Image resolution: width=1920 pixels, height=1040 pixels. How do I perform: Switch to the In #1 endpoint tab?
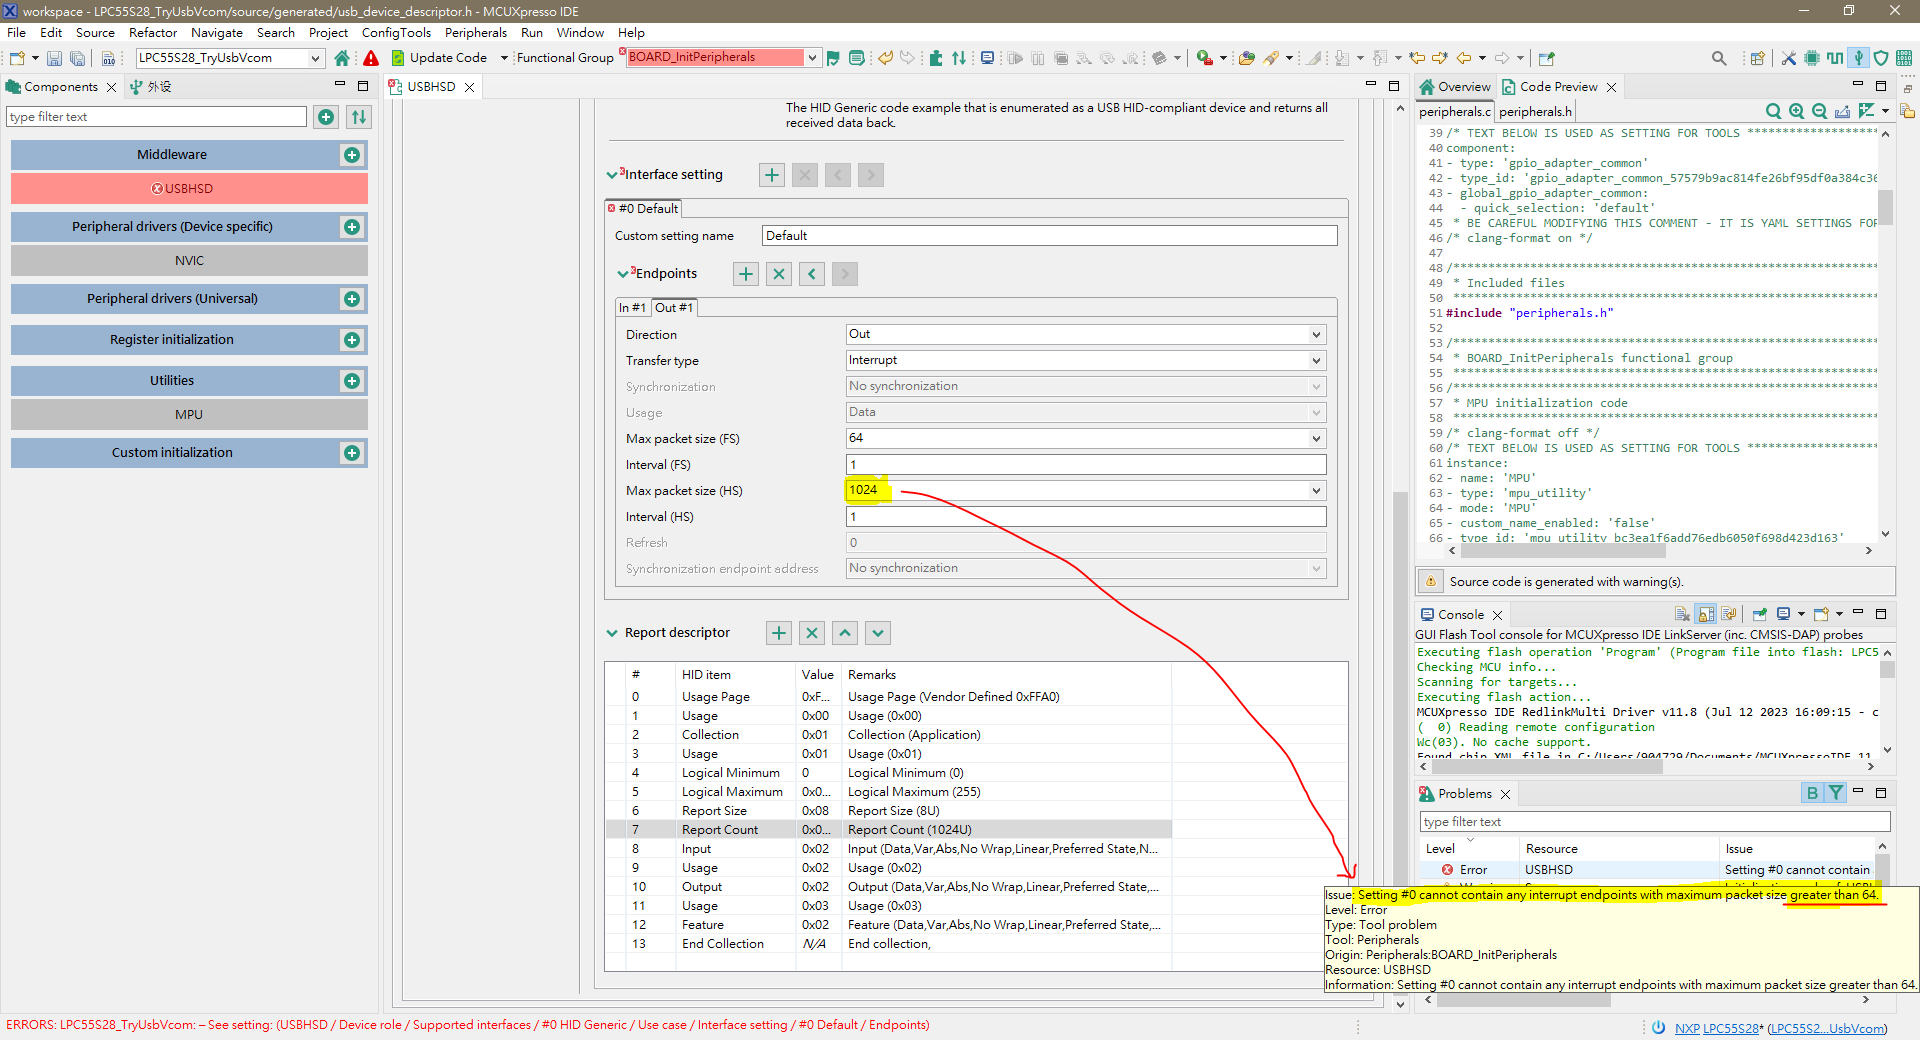632,307
